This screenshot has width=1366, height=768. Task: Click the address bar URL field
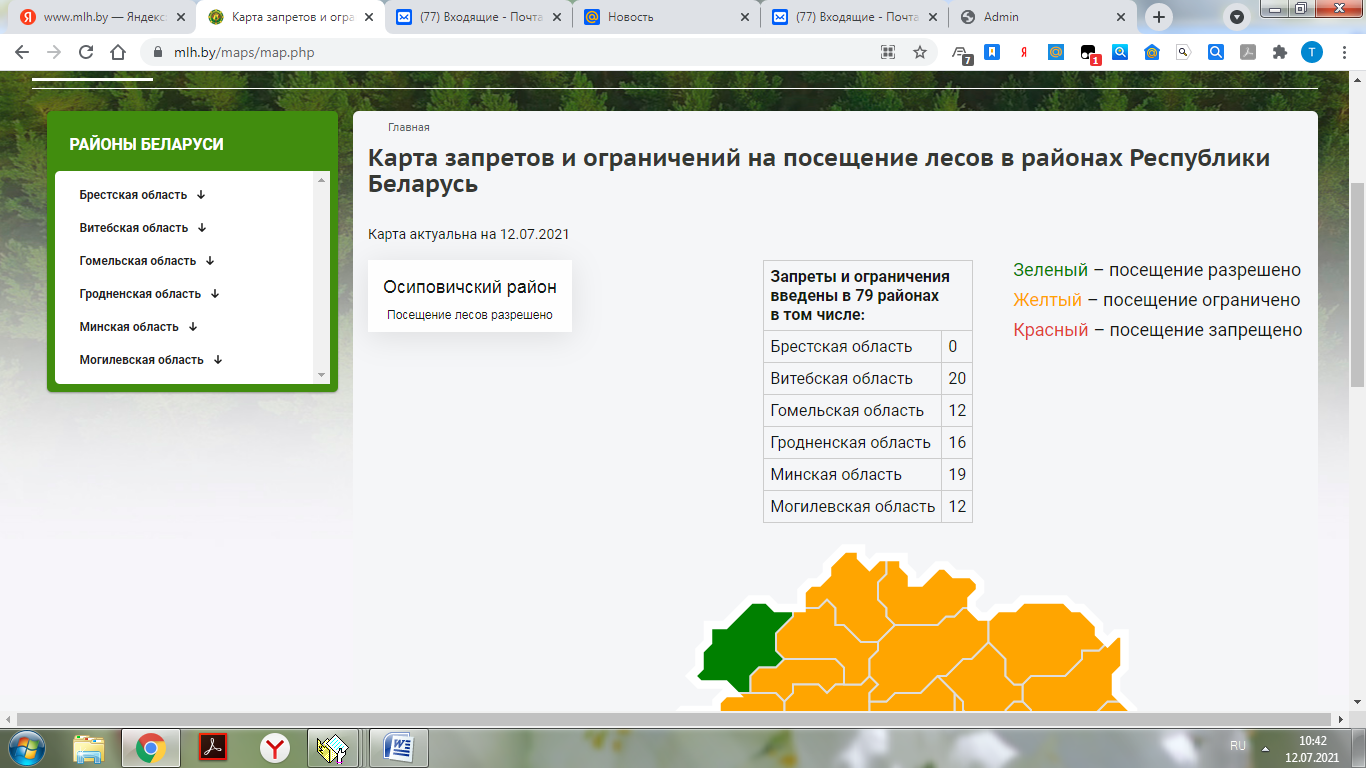pos(500,53)
